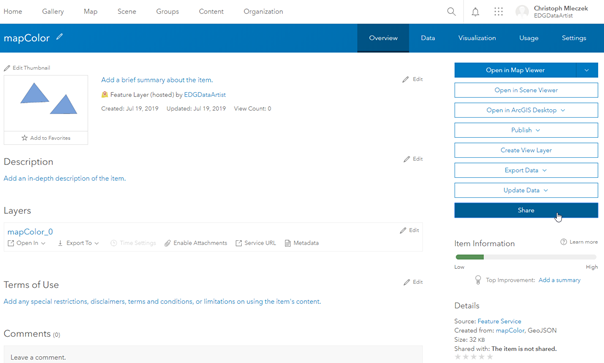Click Add an in-depth description link

click(65, 178)
